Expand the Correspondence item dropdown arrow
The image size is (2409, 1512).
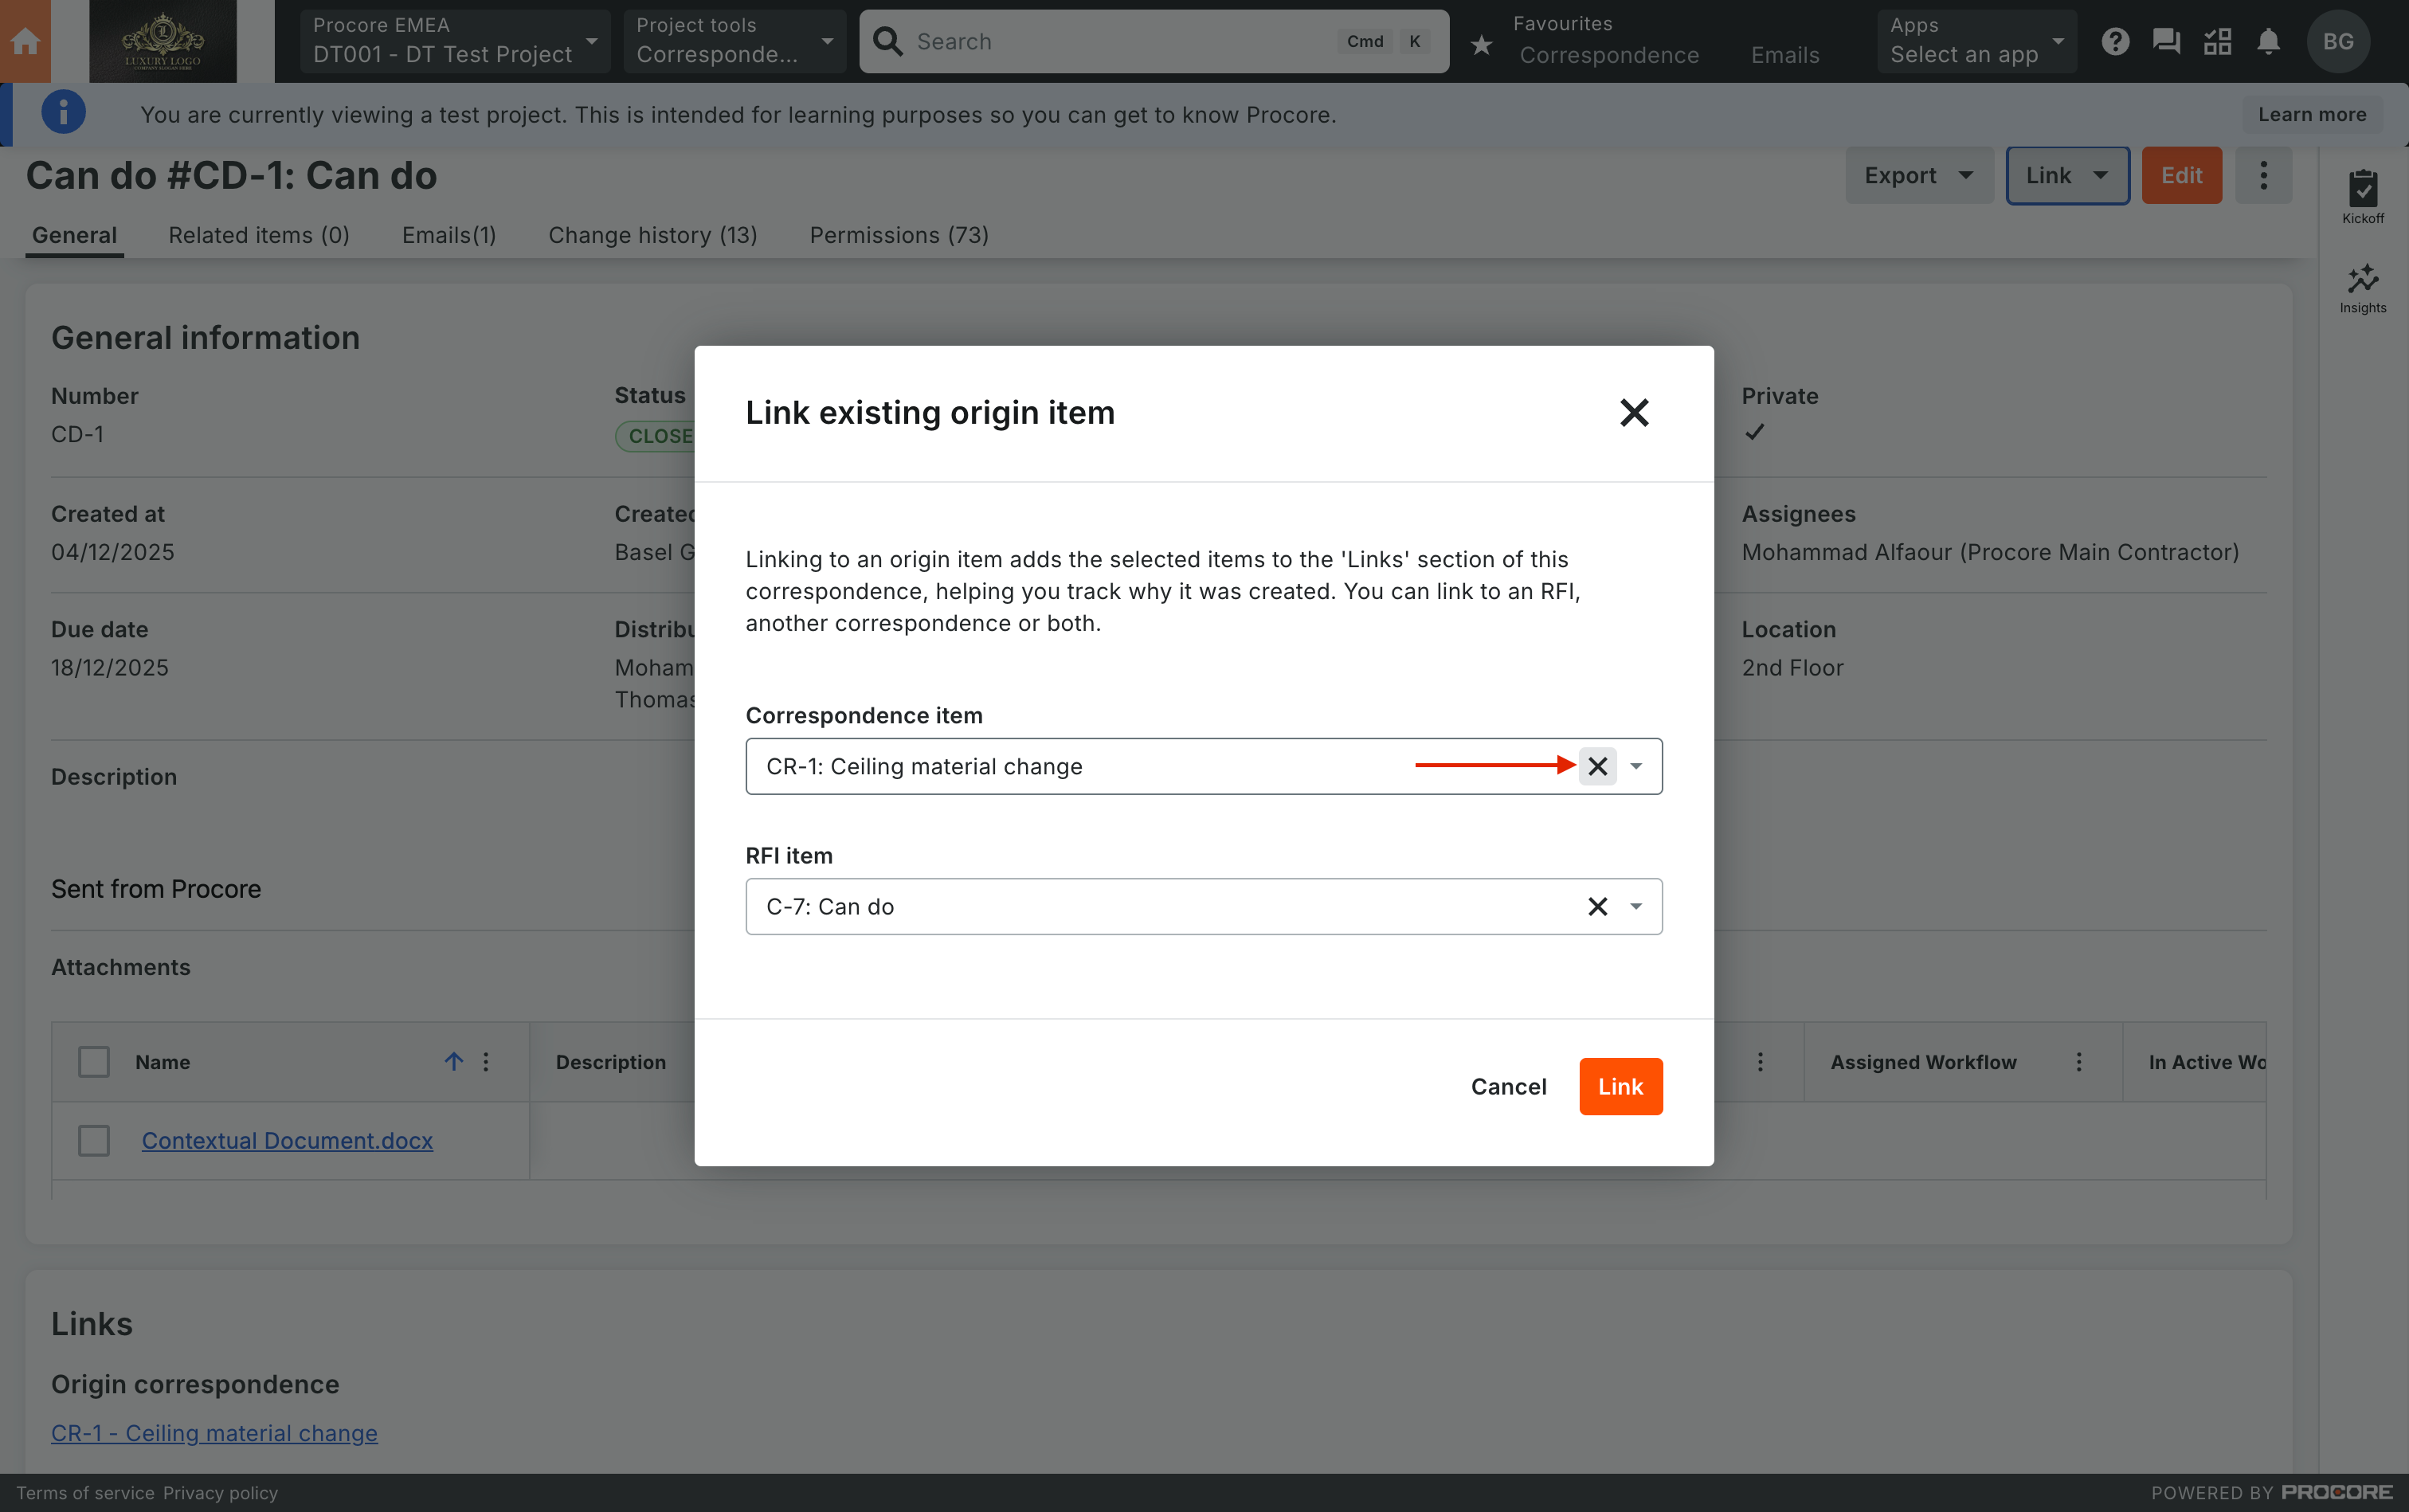point(1636,766)
